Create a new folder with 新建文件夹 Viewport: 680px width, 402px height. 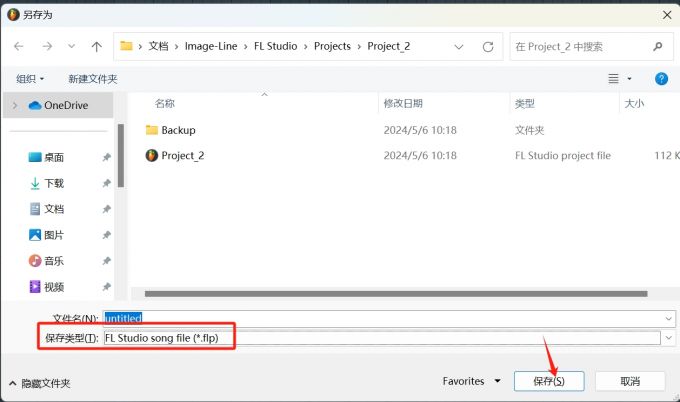[x=92, y=79]
